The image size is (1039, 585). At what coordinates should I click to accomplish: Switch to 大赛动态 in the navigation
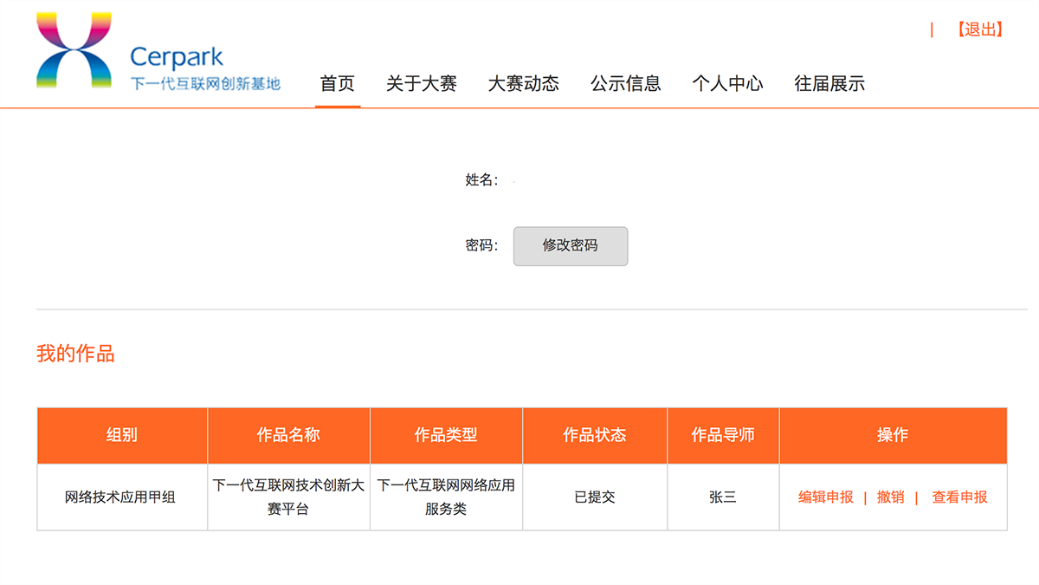point(523,84)
